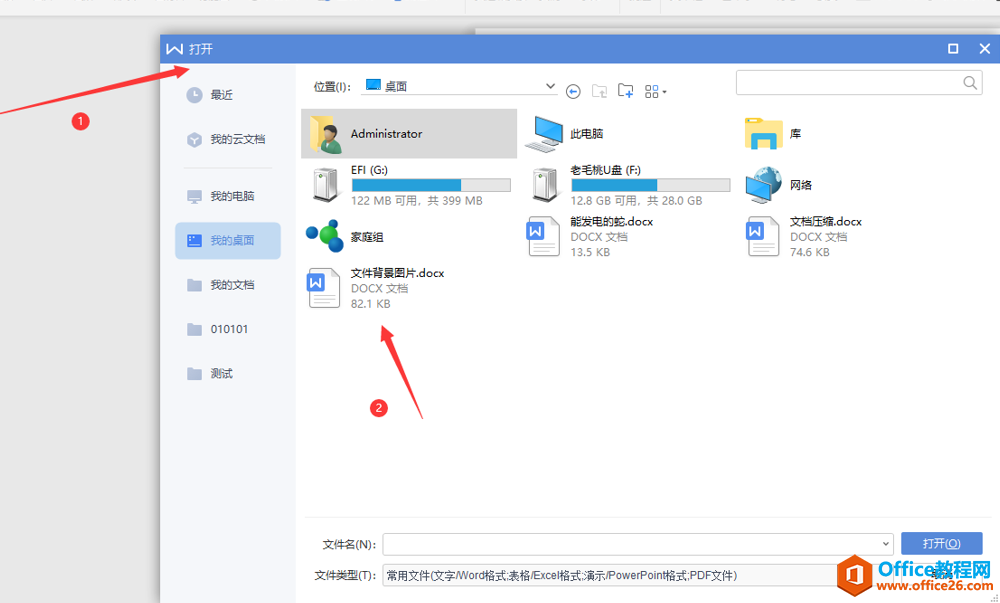Select 此电脑 computer icon
Viewport: 1000px width, 603px height.
point(565,134)
